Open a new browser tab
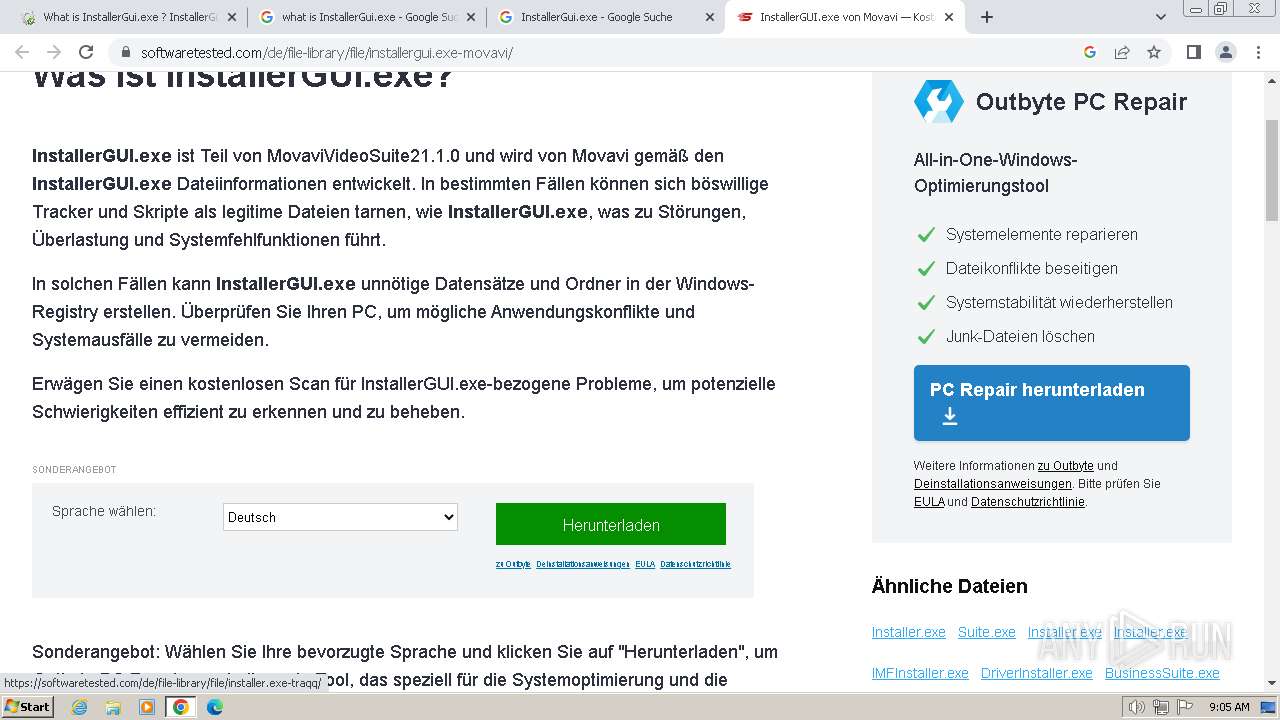The image size is (1280, 720). point(987,17)
